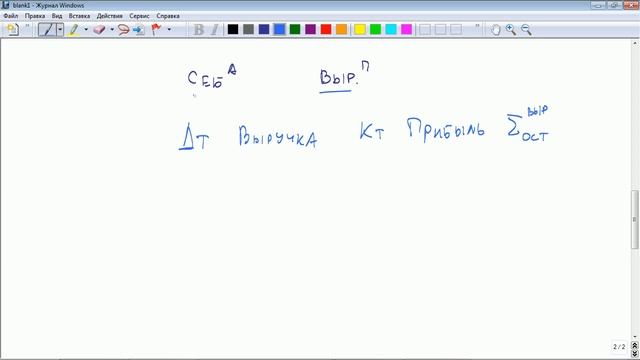Image resolution: width=640 pixels, height=360 pixels.
Task: Select the Eraser tool
Action: 99,29
